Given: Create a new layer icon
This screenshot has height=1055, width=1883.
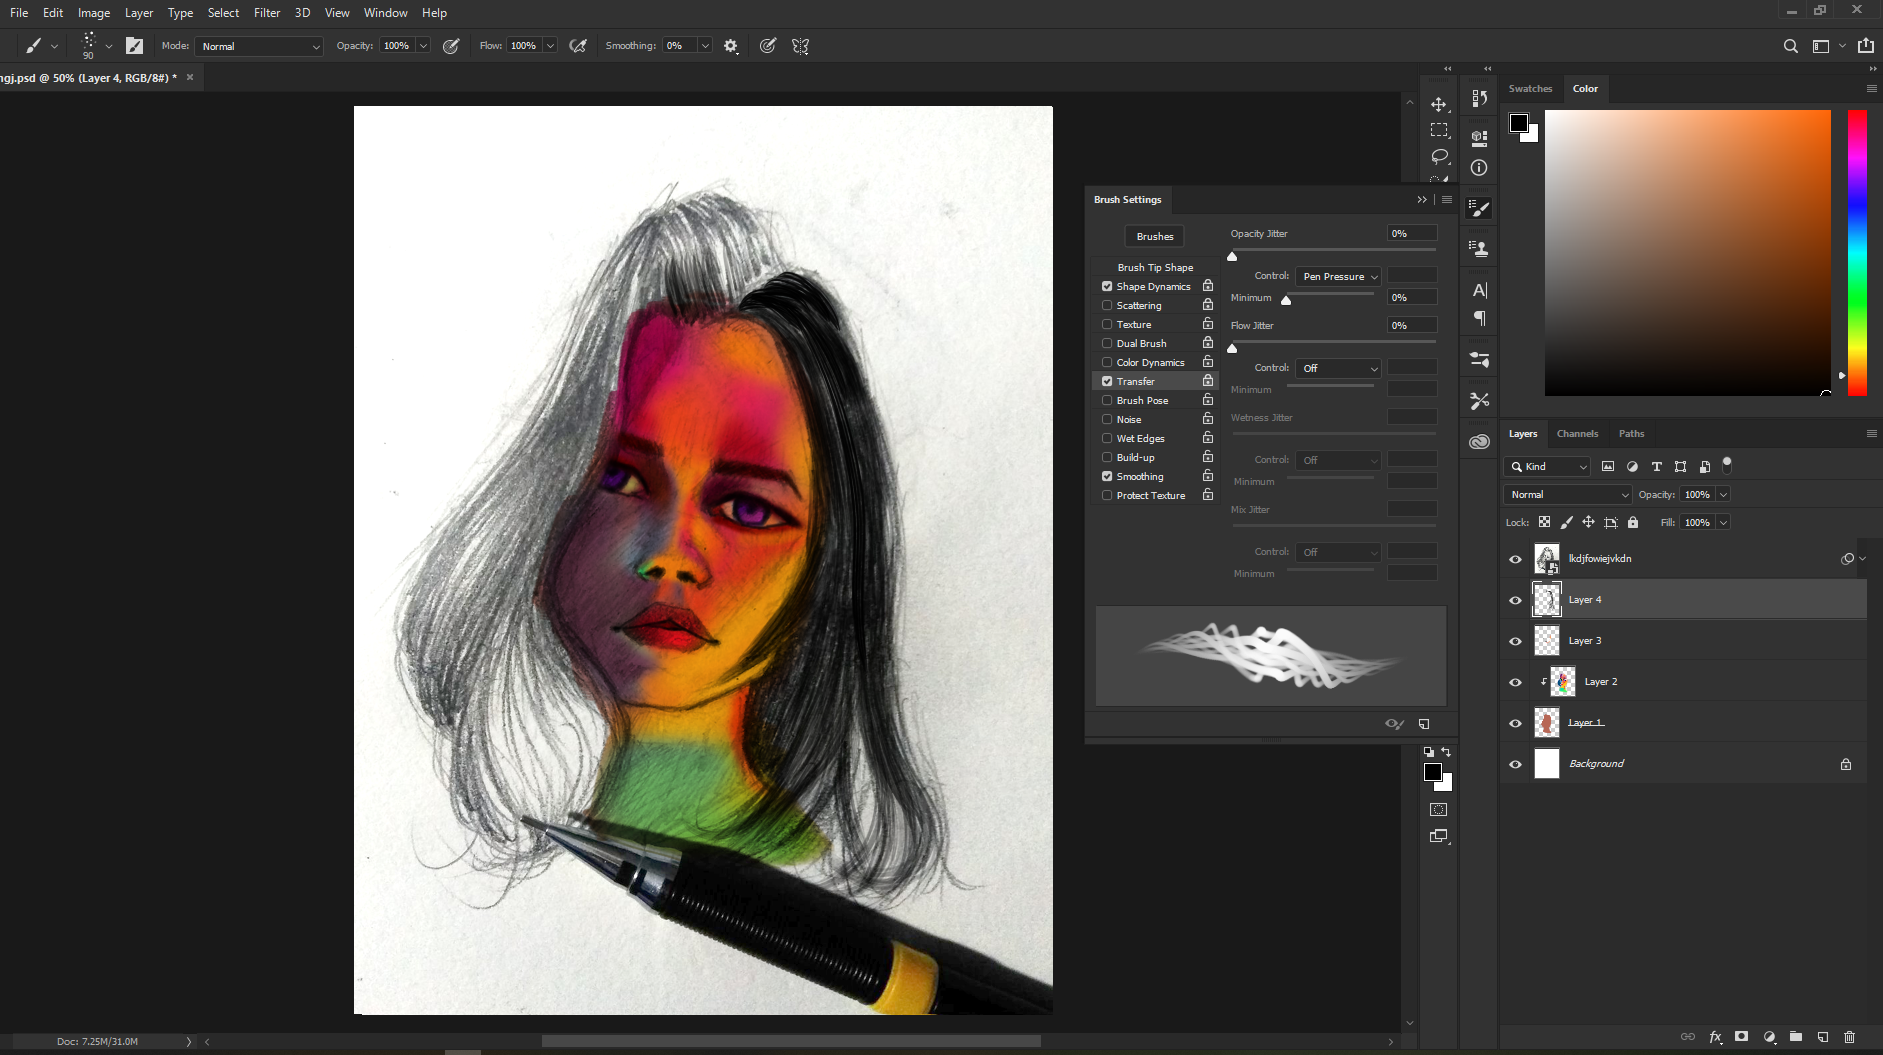Looking at the screenshot, I should (1822, 1037).
